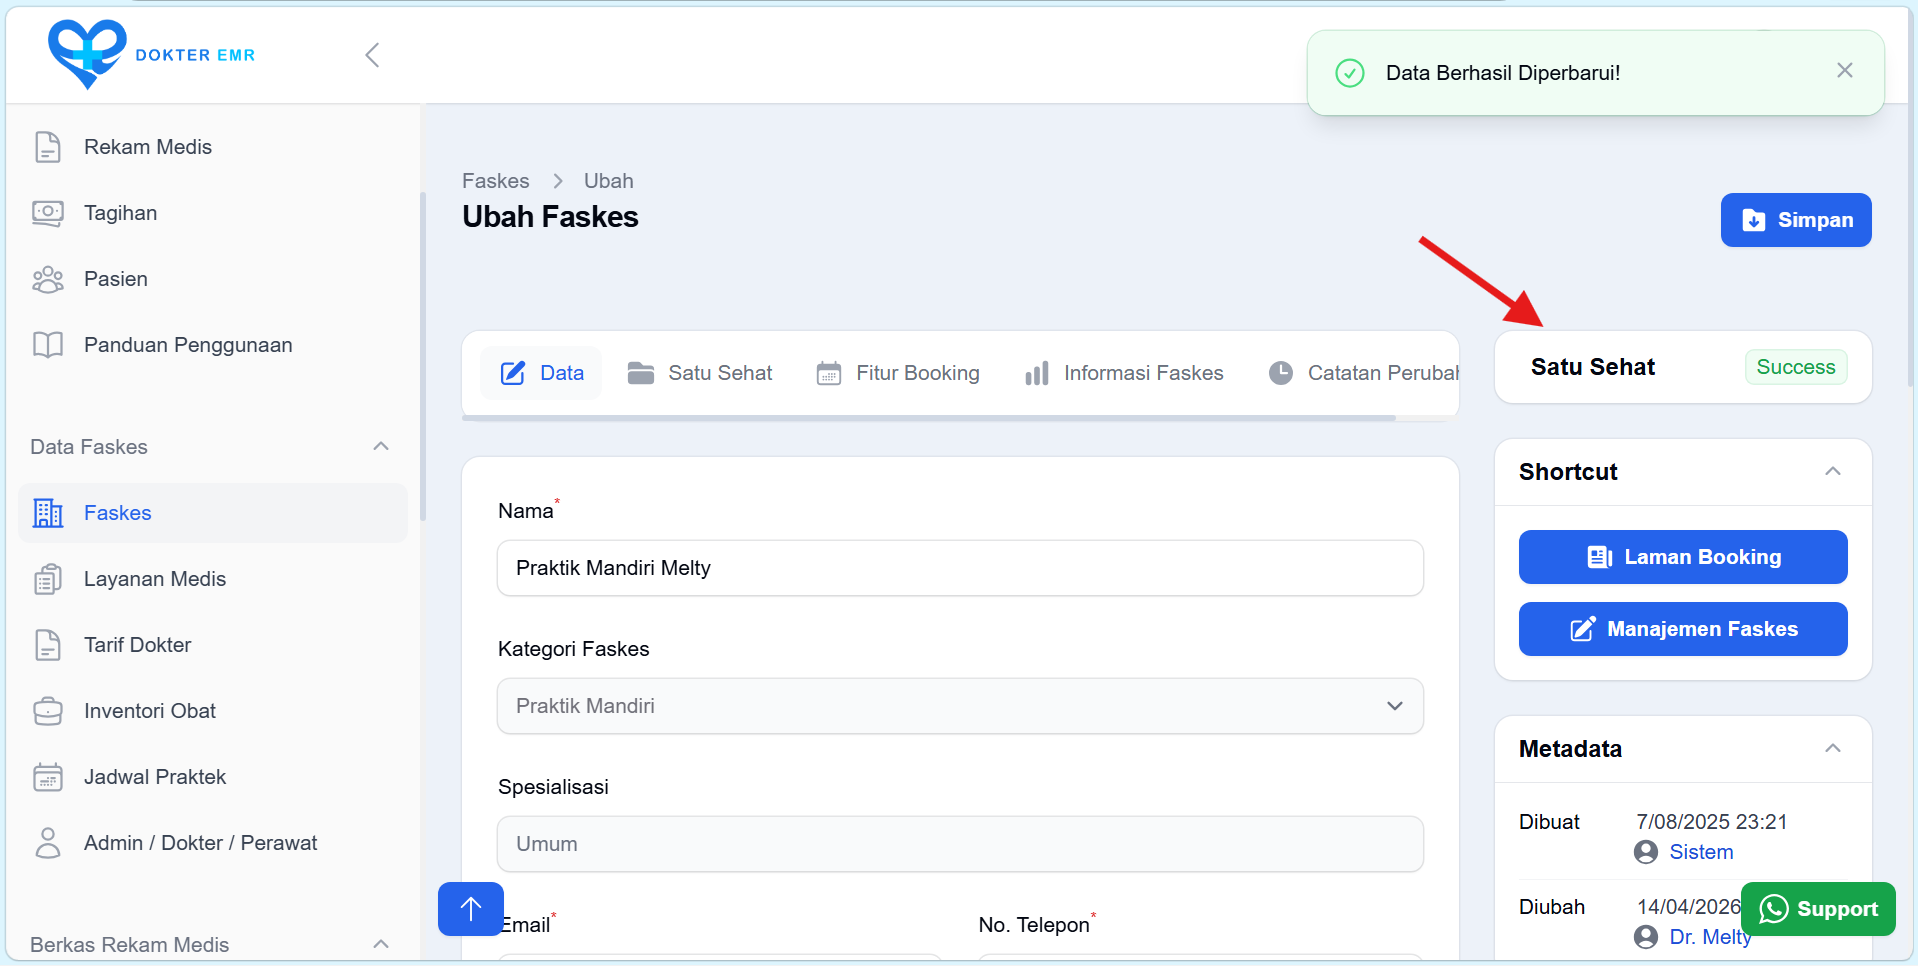Viewport: 1918px width, 966px height.
Task: Collapse the sidebar with the left chevron
Action: click(372, 55)
